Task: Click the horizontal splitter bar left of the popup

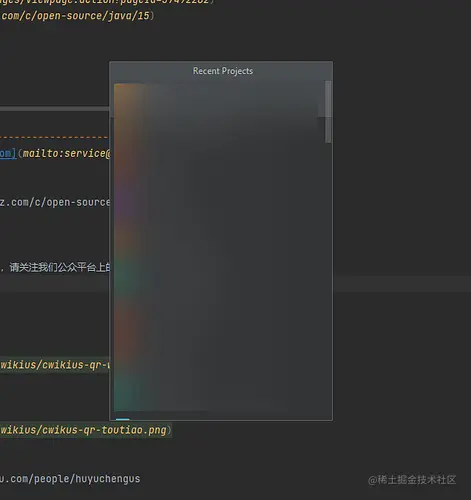Action: [54, 109]
